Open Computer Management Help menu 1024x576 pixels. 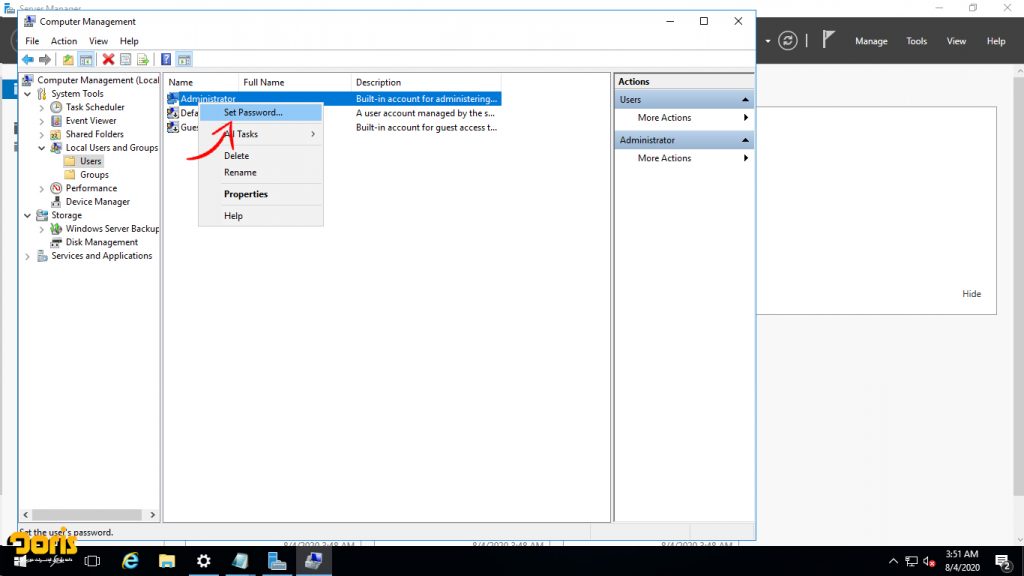[x=129, y=41]
